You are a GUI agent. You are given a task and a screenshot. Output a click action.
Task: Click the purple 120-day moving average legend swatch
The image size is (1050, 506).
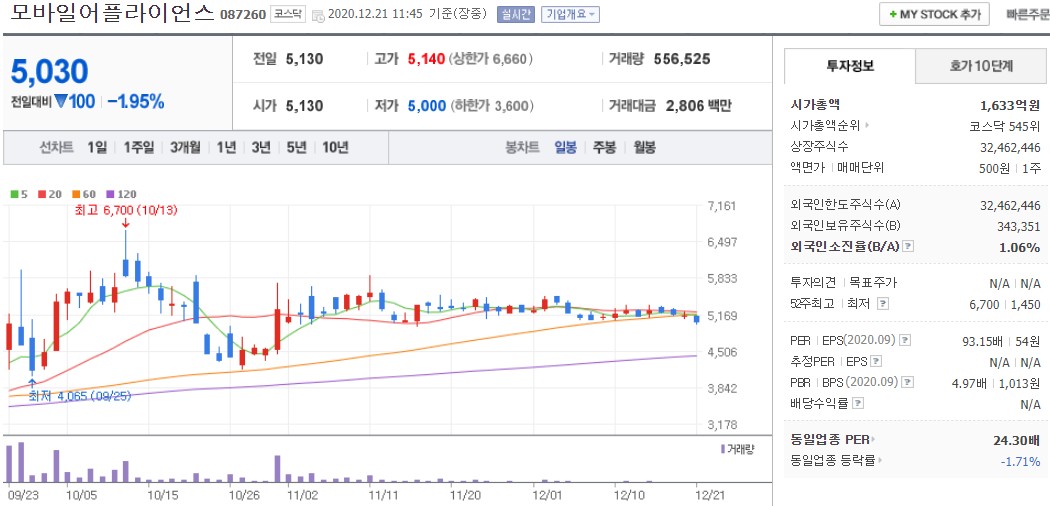pyautogui.click(x=111, y=195)
